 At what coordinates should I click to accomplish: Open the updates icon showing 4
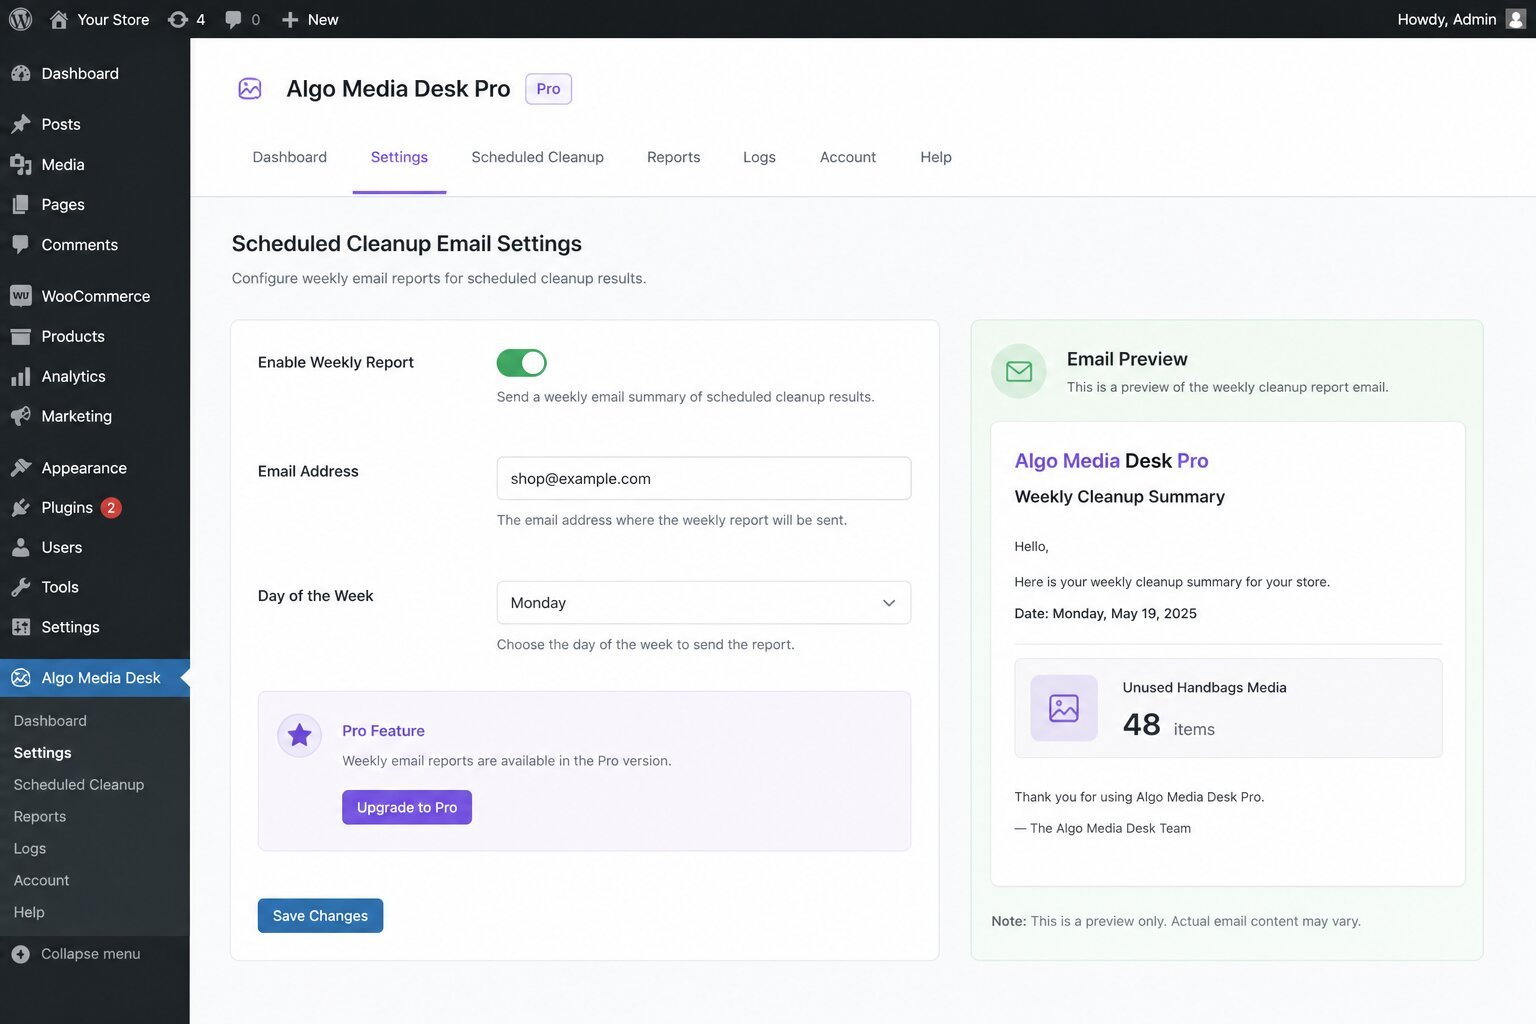(178, 19)
